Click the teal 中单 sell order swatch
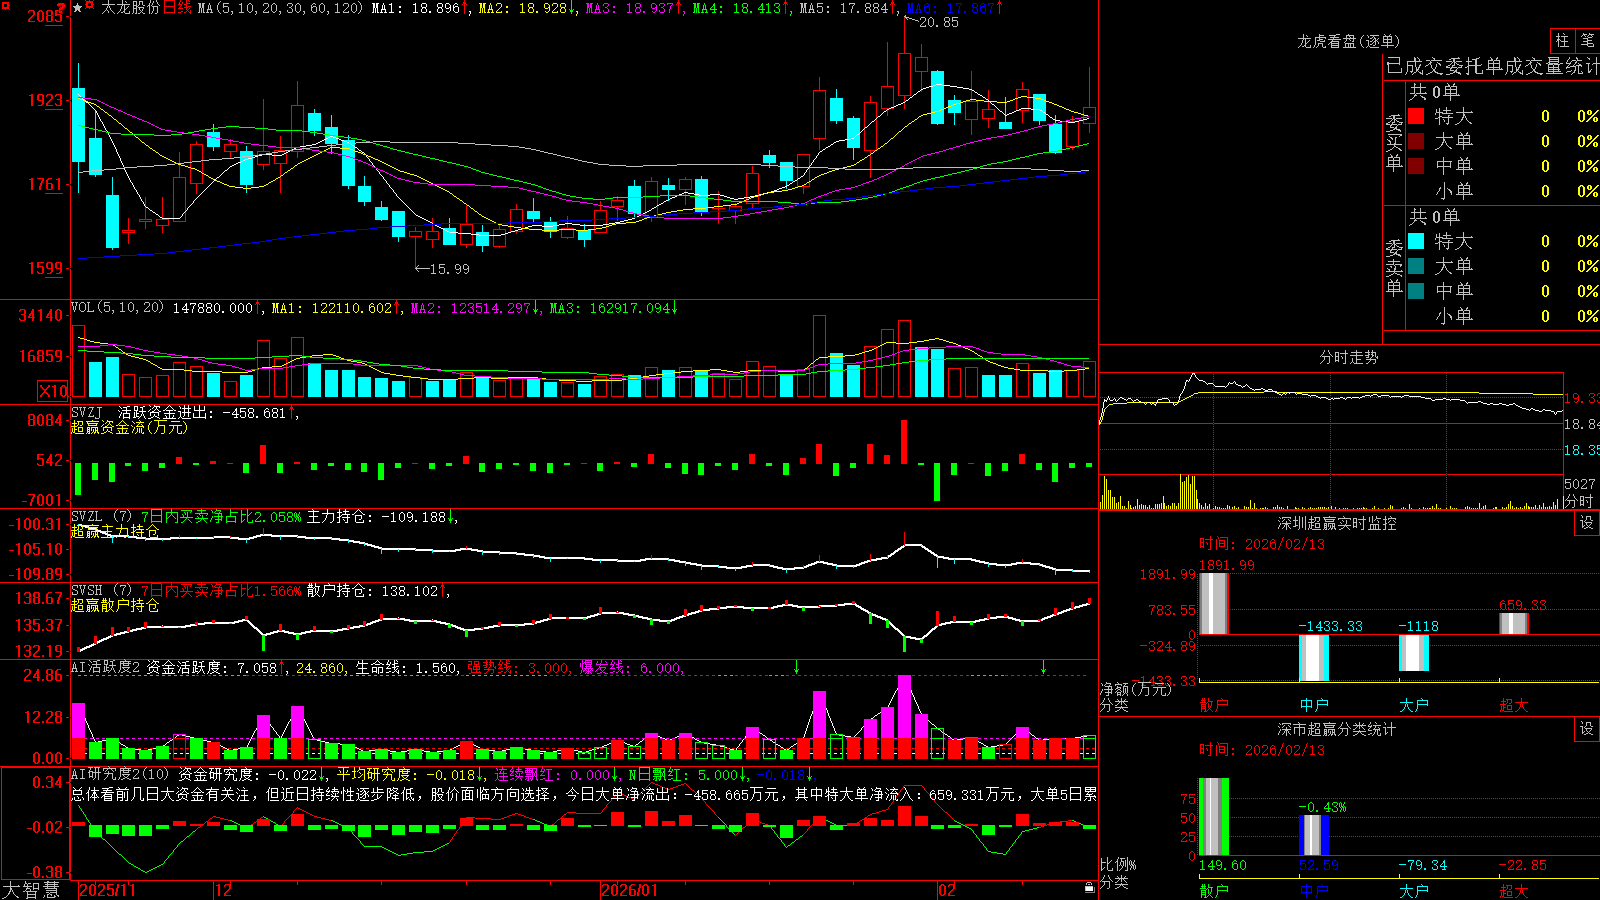The height and width of the screenshot is (900, 1600). [1416, 291]
